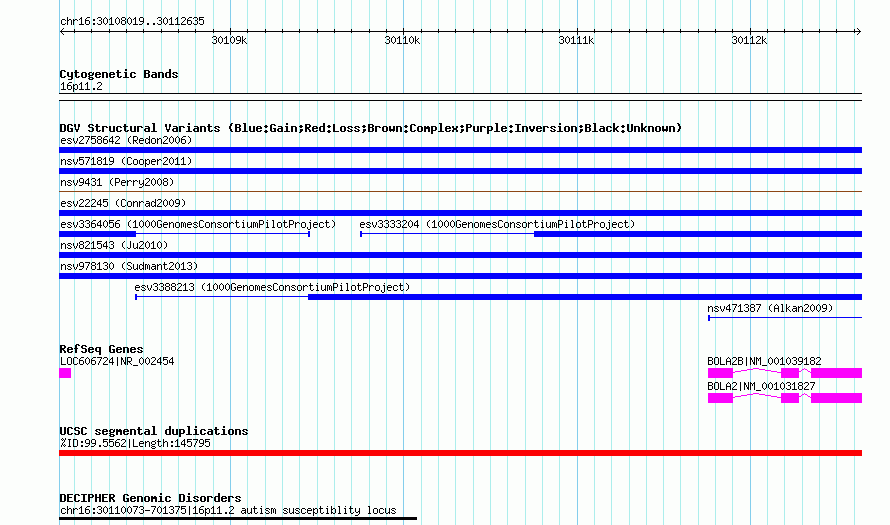The height and width of the screenshot is (525, 890).
Task: Open variant esv2758642 (Redon2006) label
Action: pos(126,140)
